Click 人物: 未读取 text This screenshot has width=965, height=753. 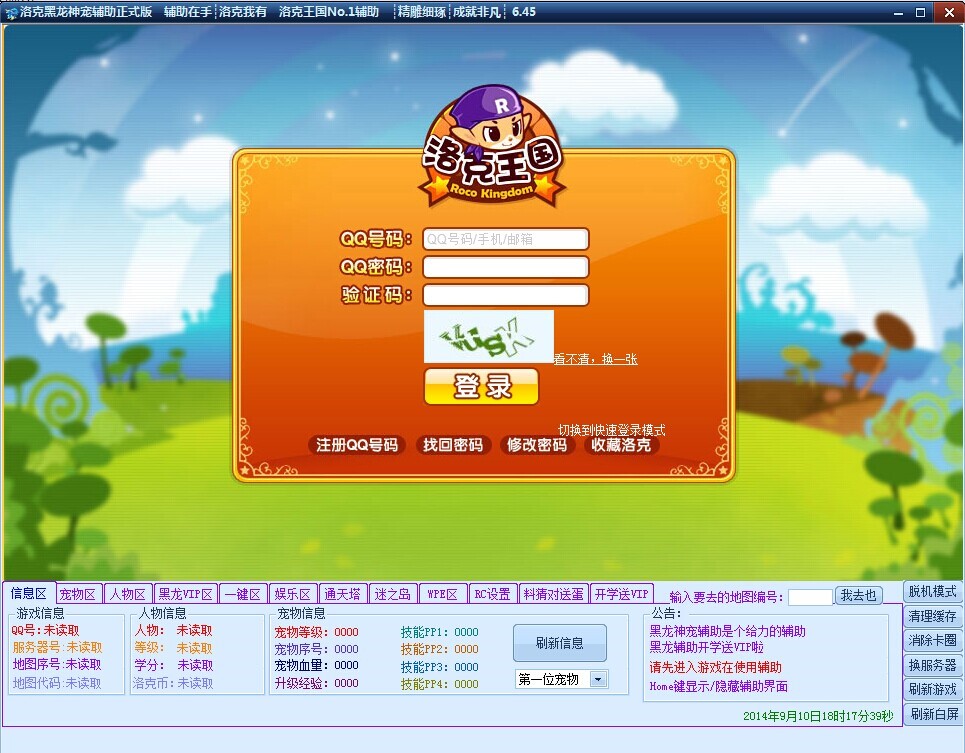coord(174,631)
